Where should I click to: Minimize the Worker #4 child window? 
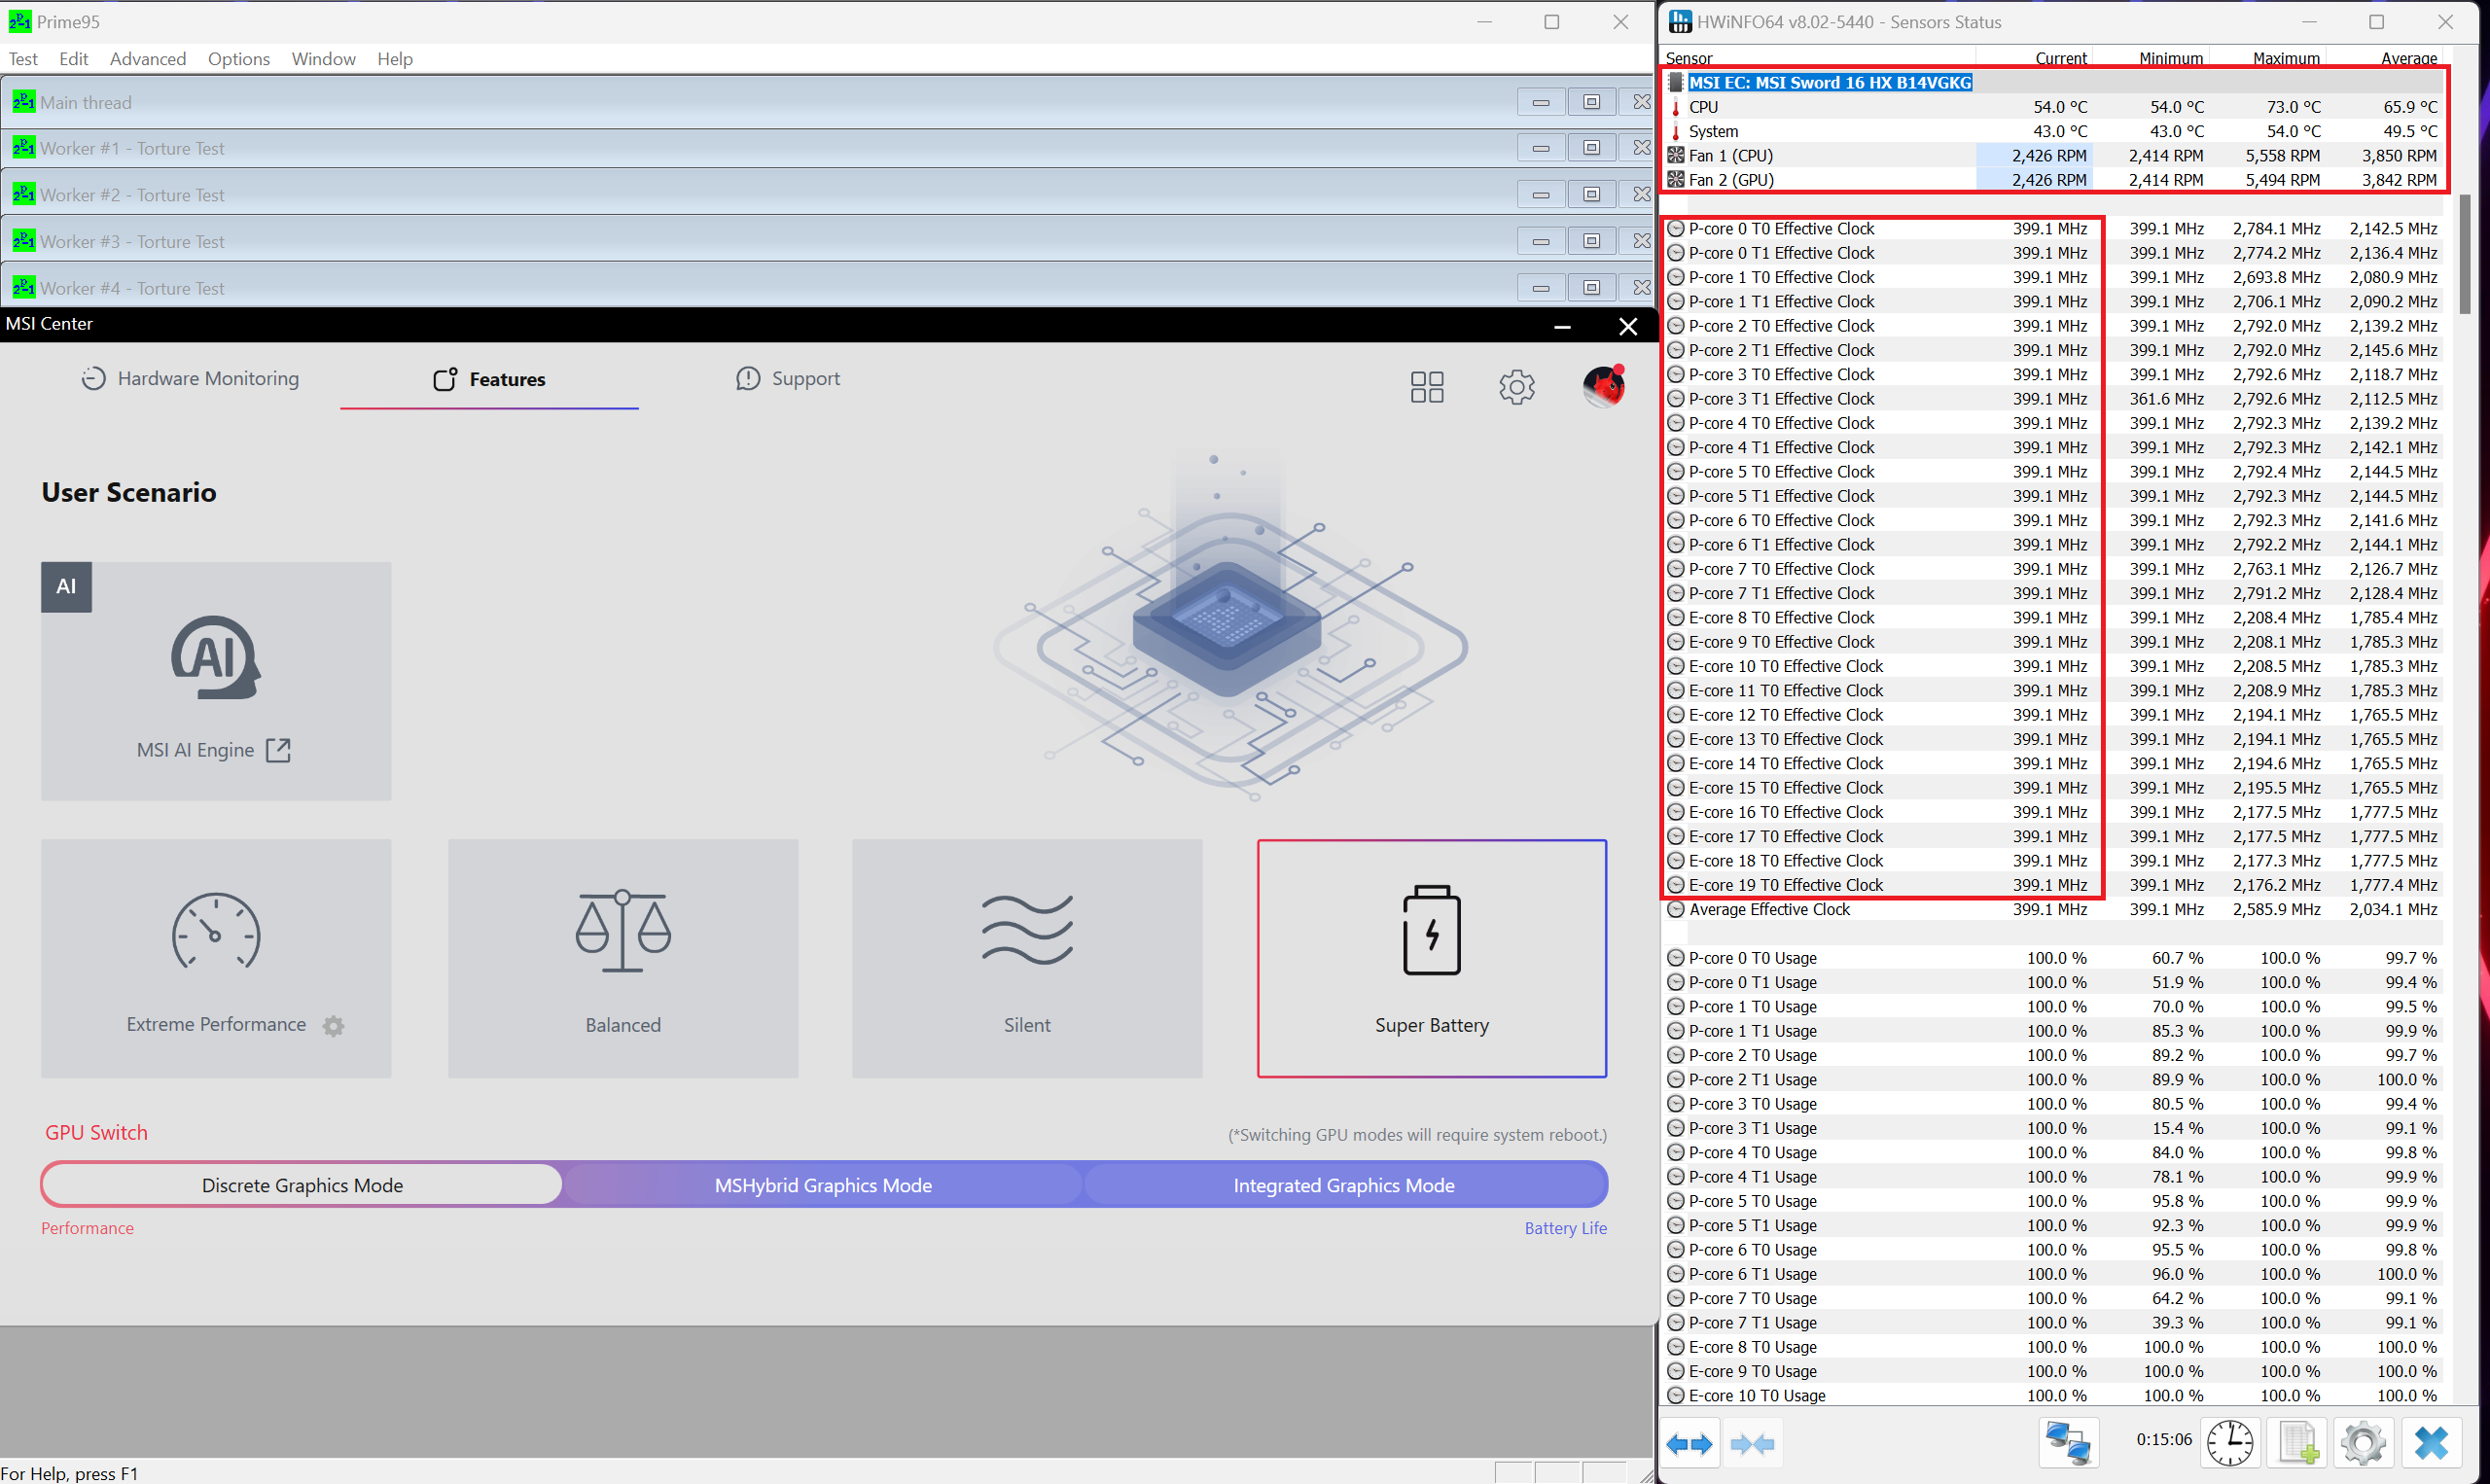tap(1541, 288)
